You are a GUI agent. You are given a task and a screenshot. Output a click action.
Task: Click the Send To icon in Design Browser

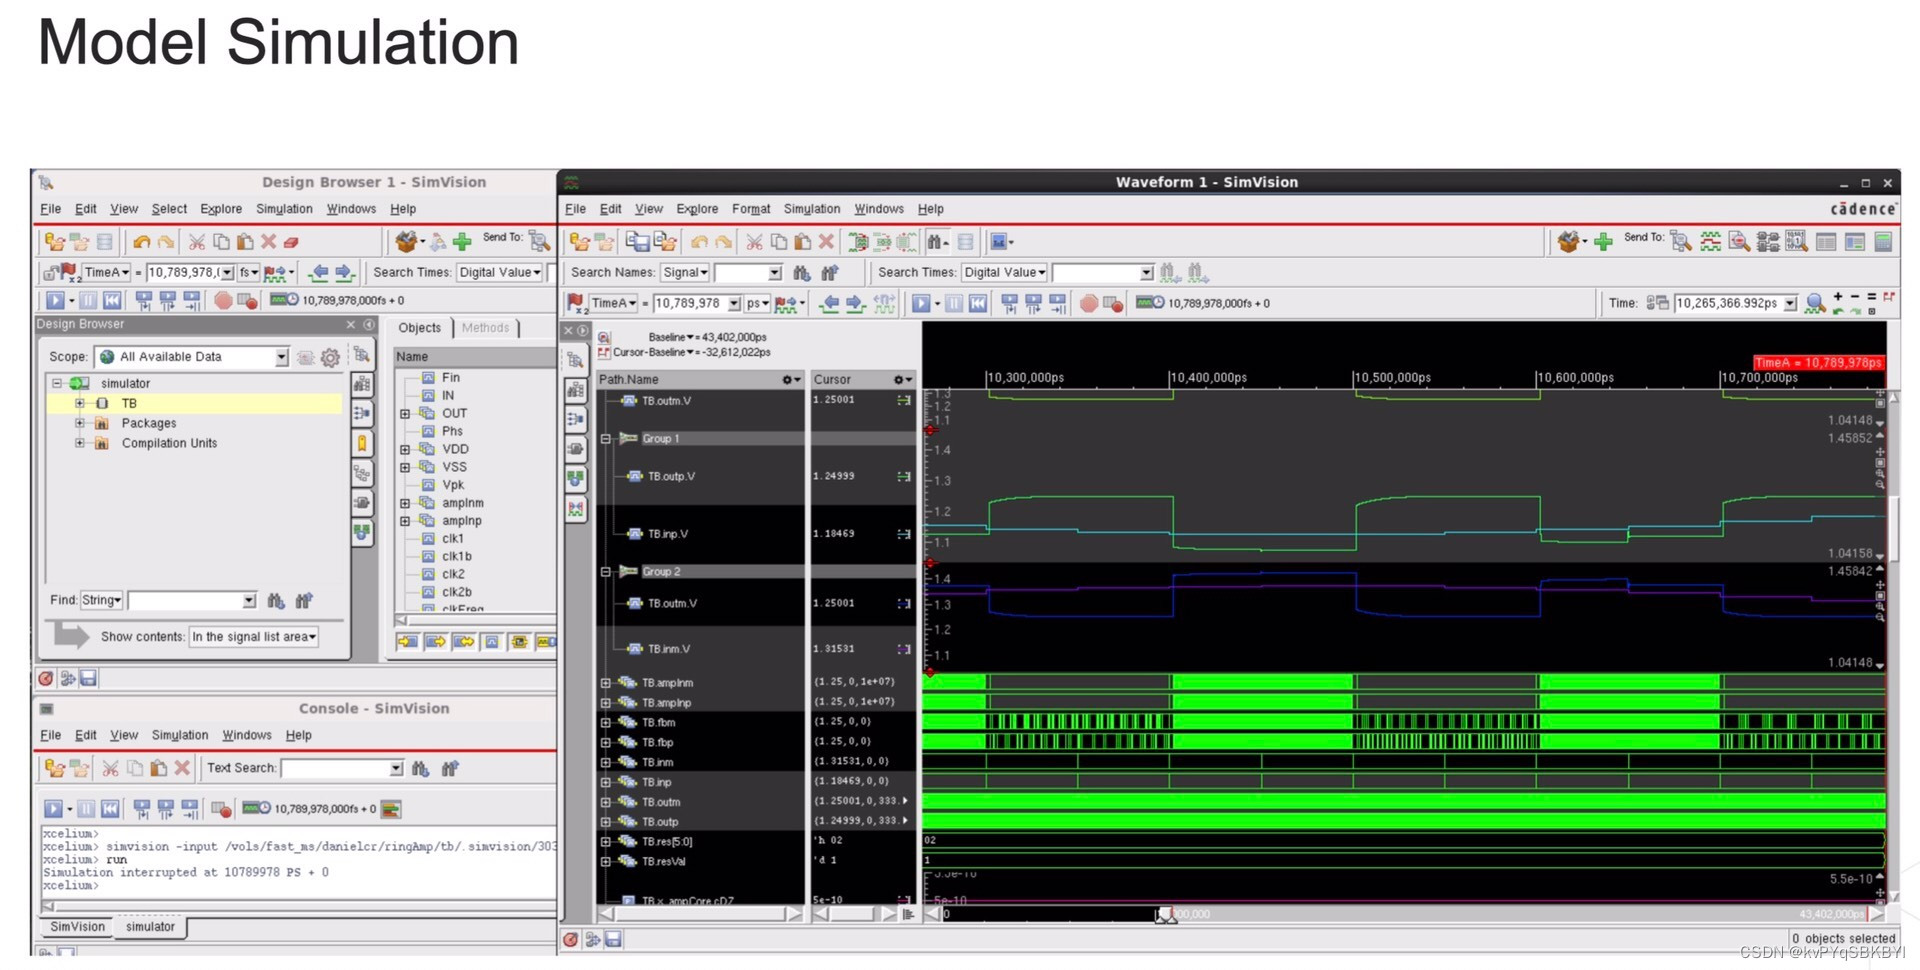[540, 241]
